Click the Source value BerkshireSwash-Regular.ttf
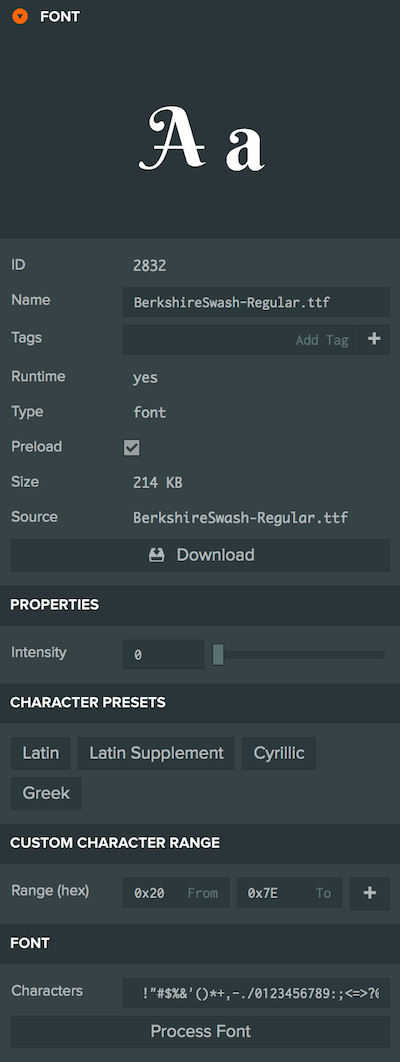 tap(241, 518)
